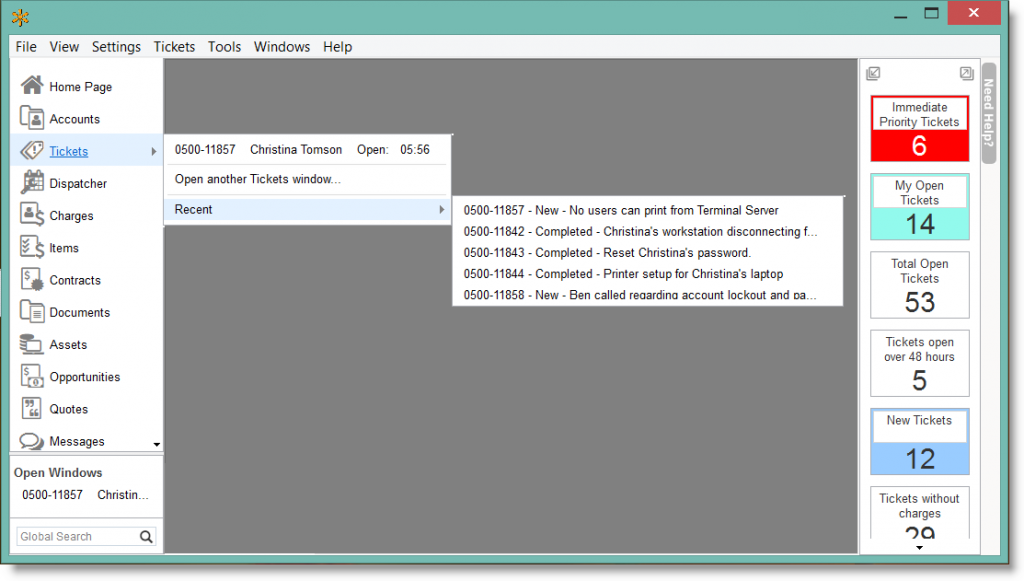Click the Documents icon
1024x581 pixels.
[x=32, y=312]
